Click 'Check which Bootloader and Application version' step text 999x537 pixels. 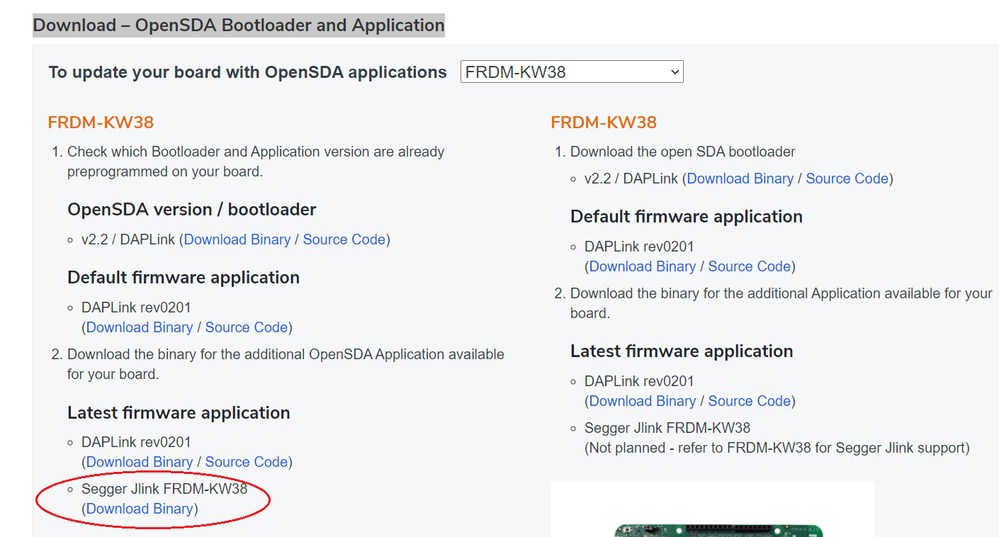(255, 162)
